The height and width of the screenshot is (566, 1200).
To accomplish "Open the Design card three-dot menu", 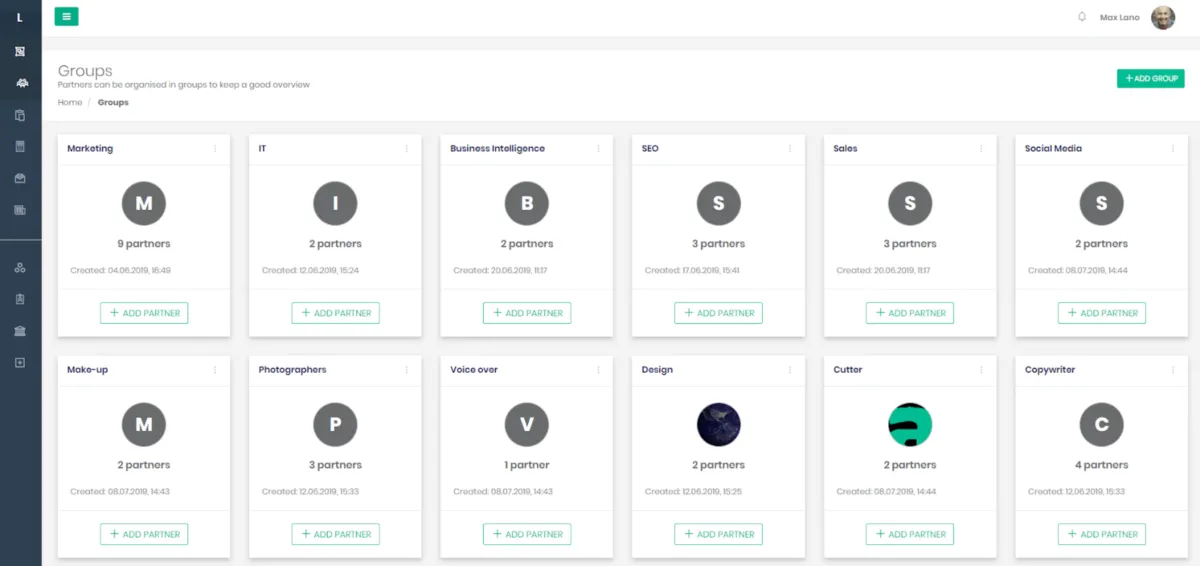I will 790,370.
